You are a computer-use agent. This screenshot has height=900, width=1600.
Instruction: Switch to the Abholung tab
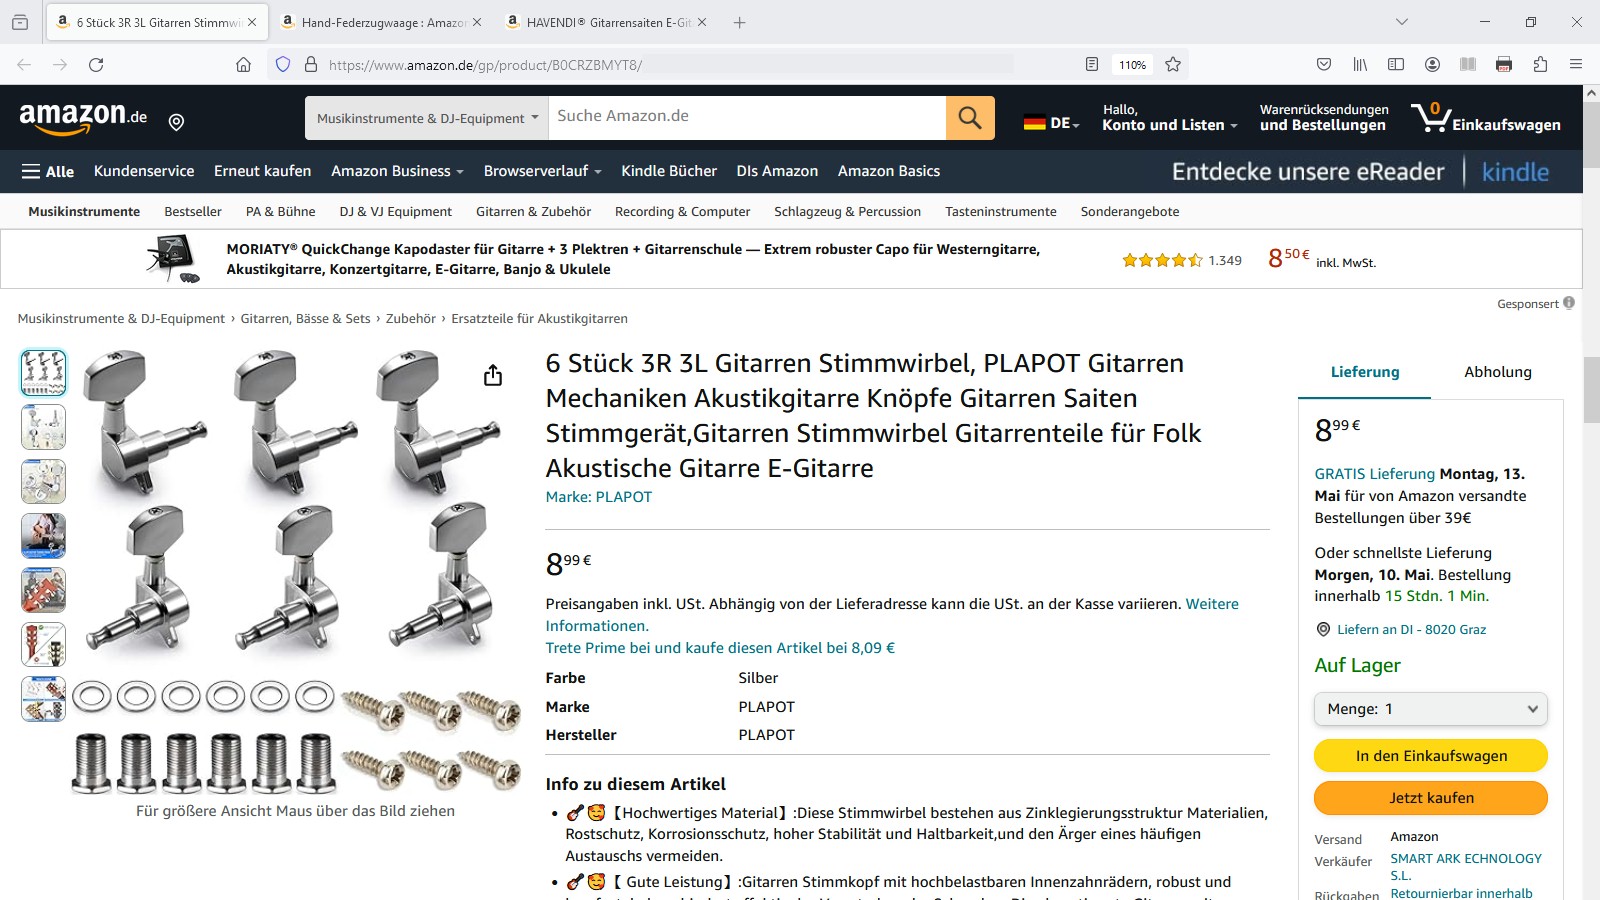point(1497,372)
